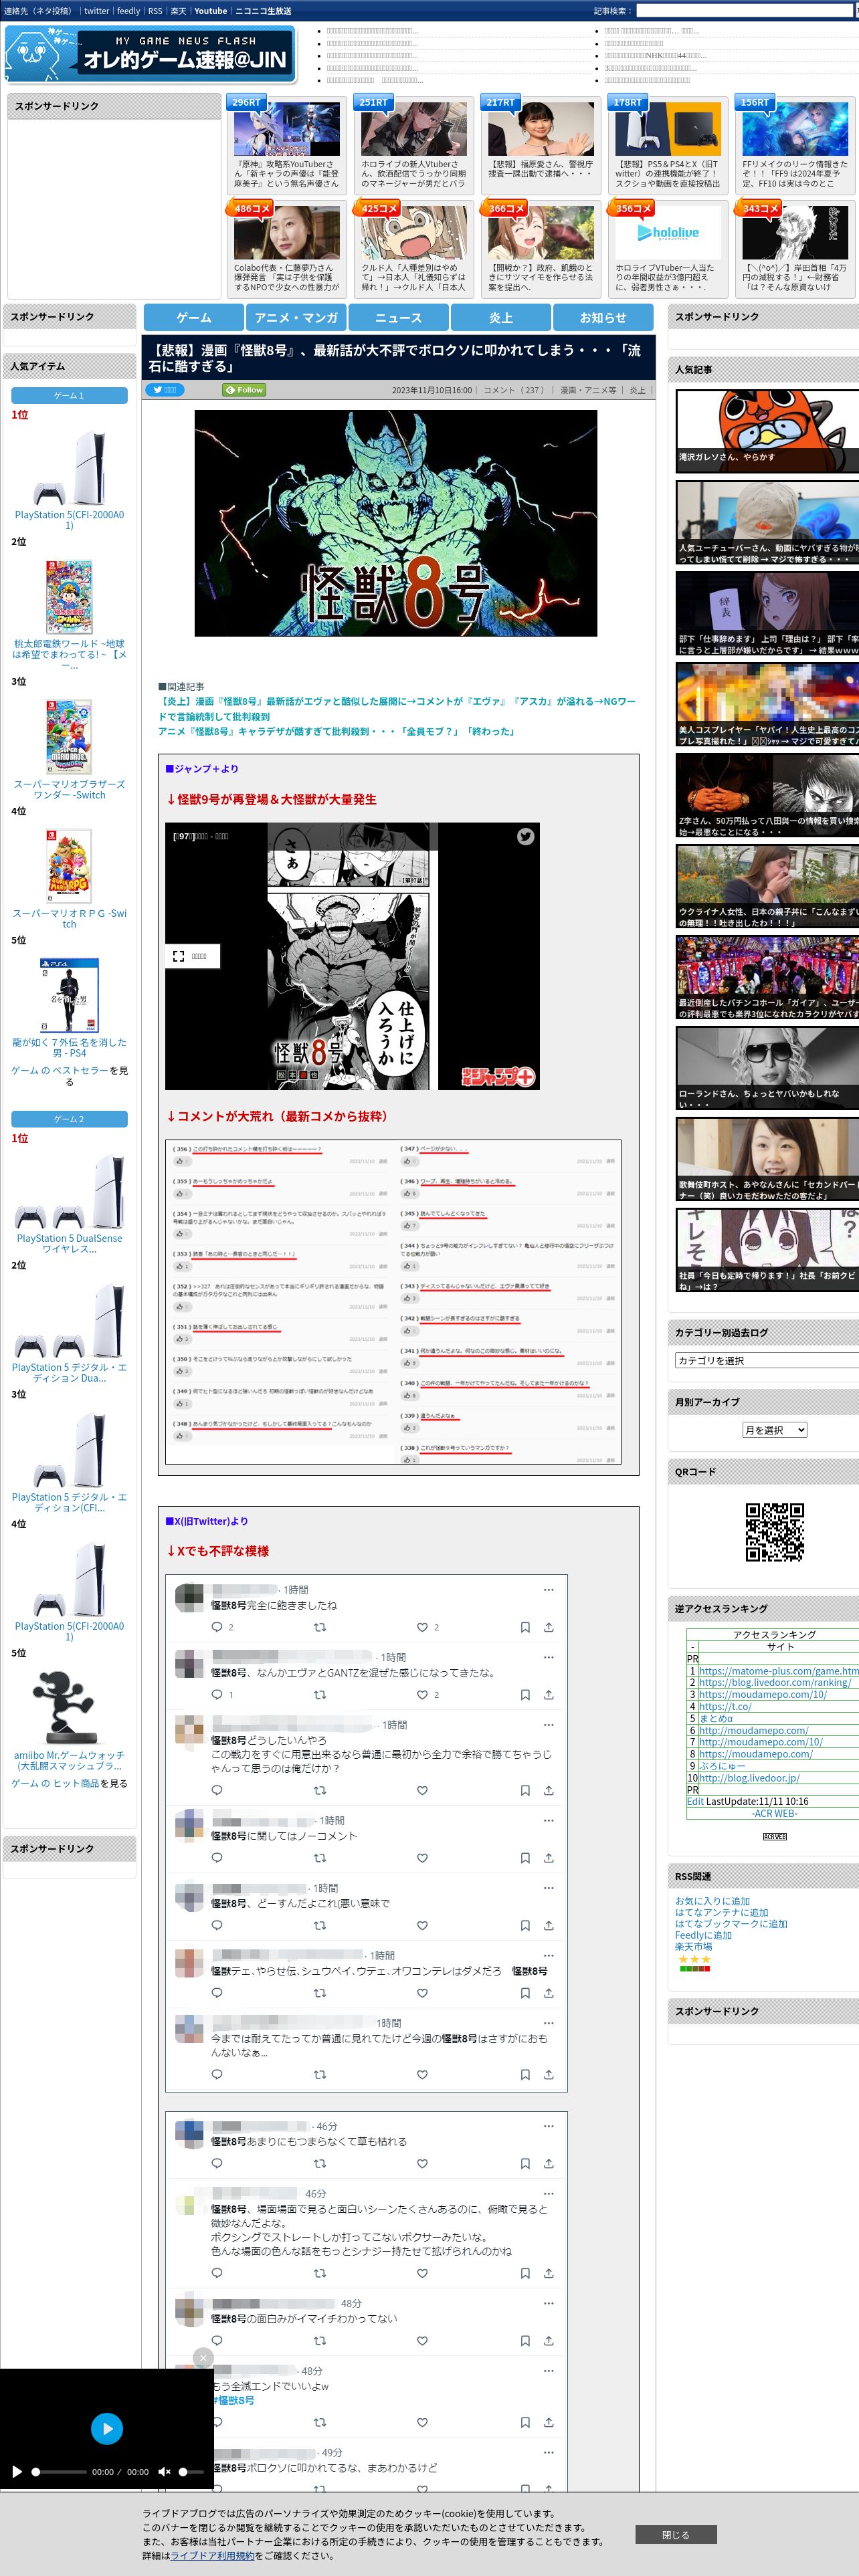Click the ゲーム 2 blue ranking header

(69, 1119)
